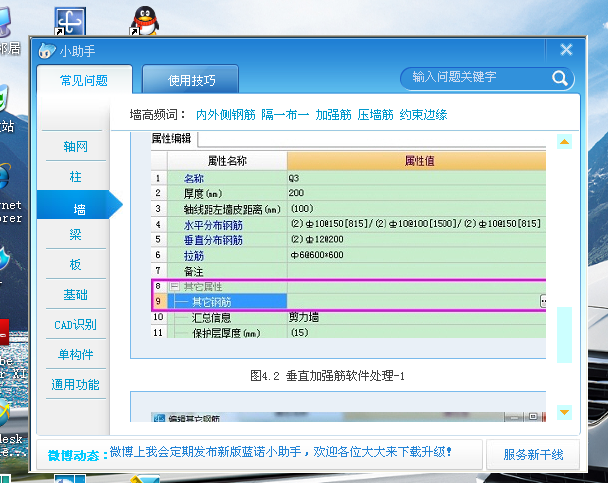
Task: Click the 属性值 column header
Action: (416, 161)
